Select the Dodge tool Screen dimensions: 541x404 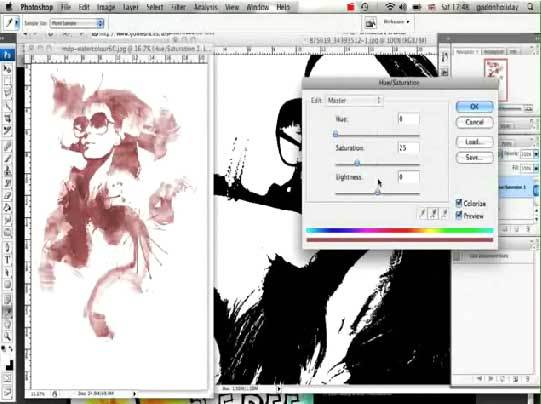[x=7, y=233]
